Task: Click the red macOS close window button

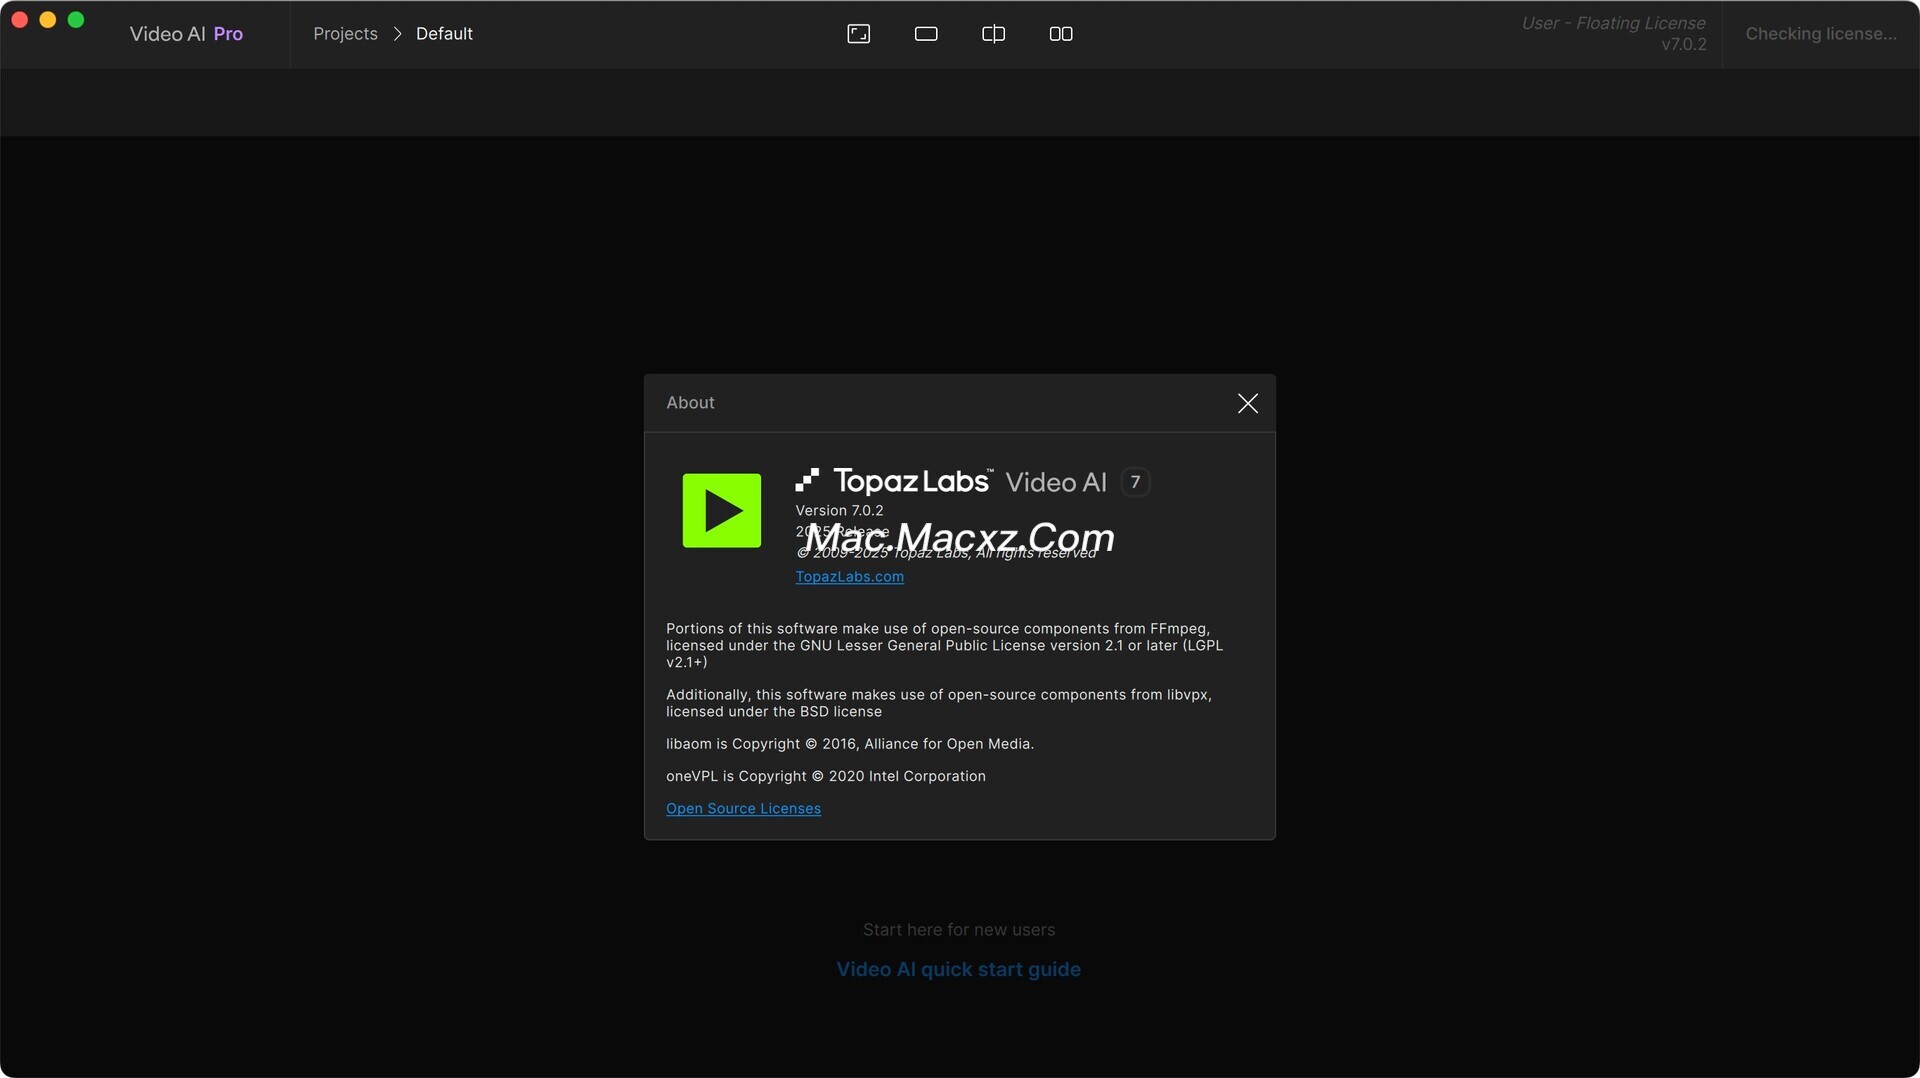Action: pyautogui.click(x=19, y=20)
